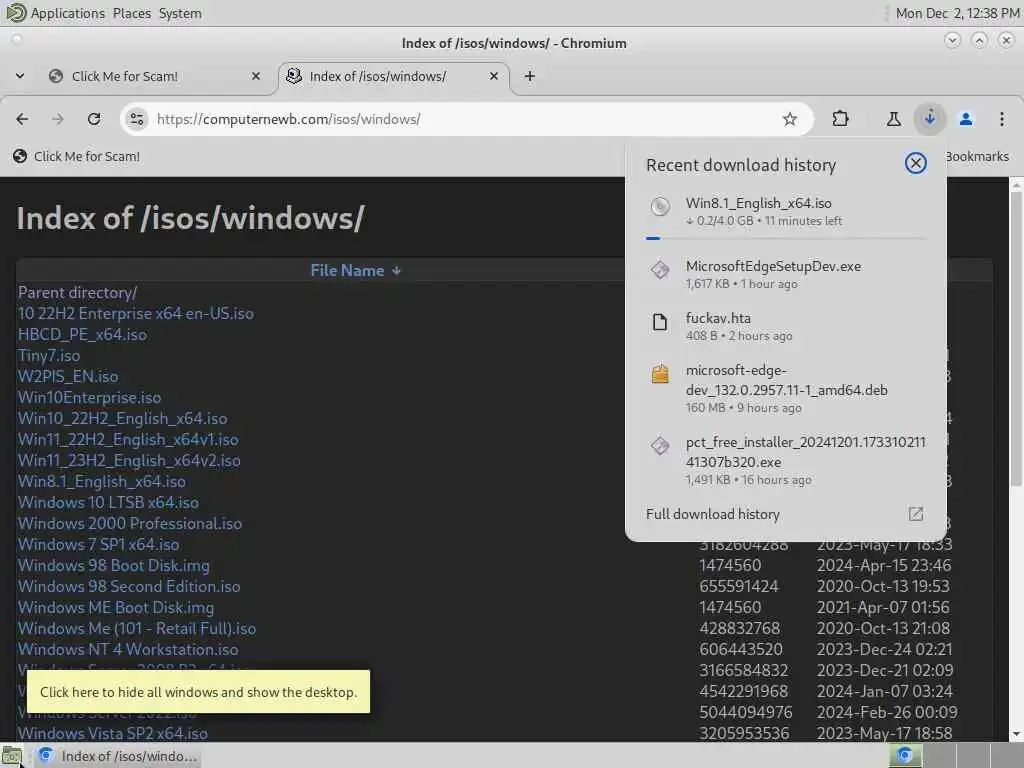Open the profile avatar icon
The width and height of the screenshot is (1024, 768).
tap(966, 119)
